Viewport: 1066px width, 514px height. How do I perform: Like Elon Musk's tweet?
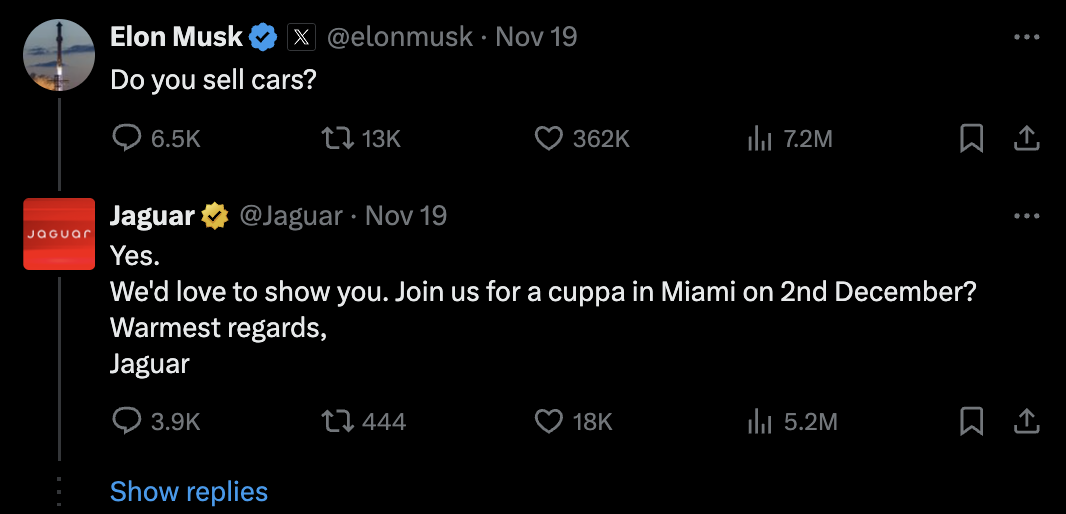coord(548,139)
